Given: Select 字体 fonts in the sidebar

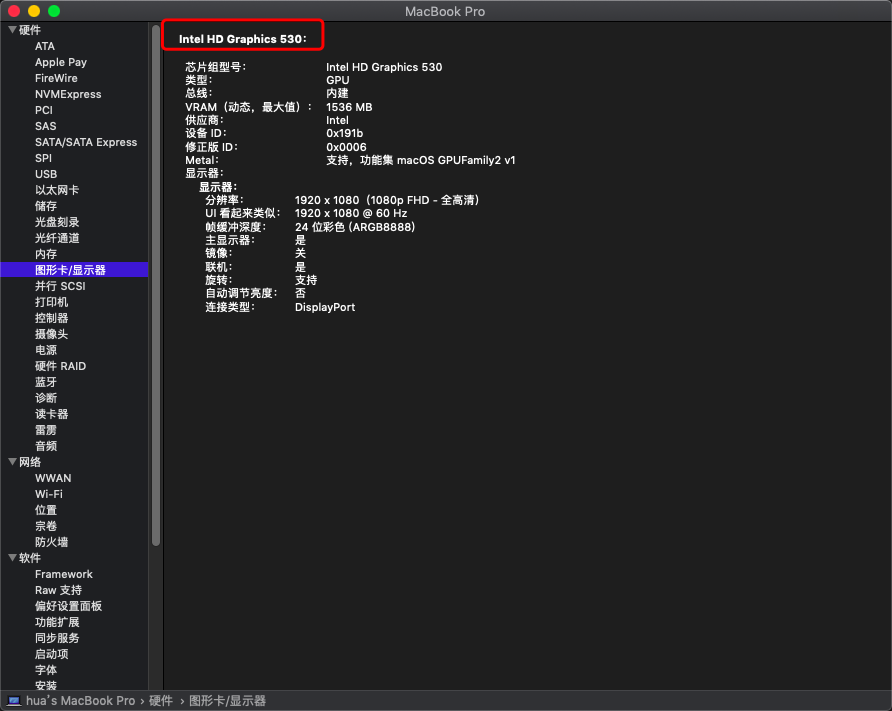Looking at the screenshot, I should tap(46, 669).
